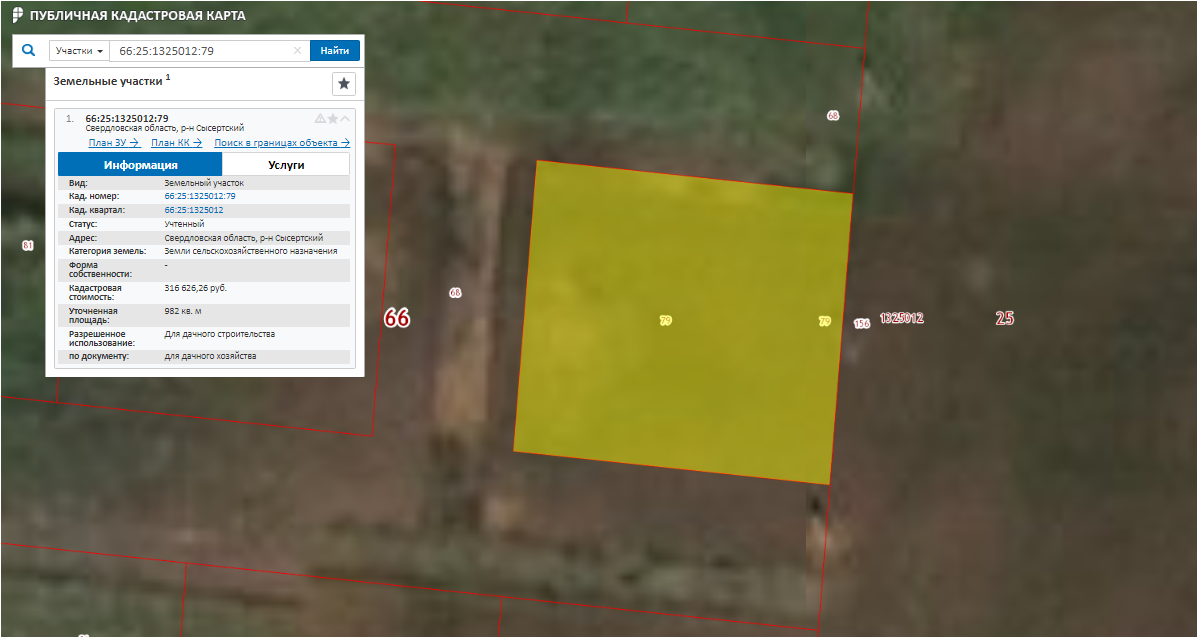Collapse the result card with chevron

[x=346, y=118]
